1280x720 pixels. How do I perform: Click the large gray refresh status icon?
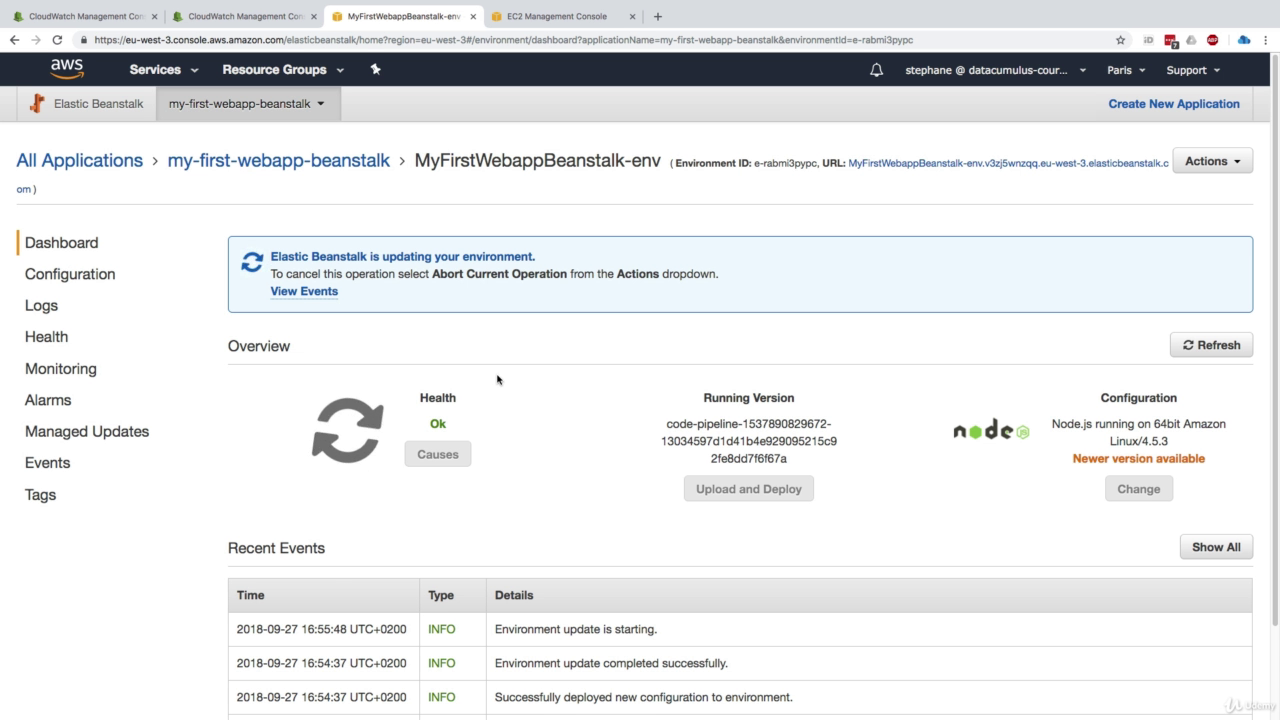(348, 430)
